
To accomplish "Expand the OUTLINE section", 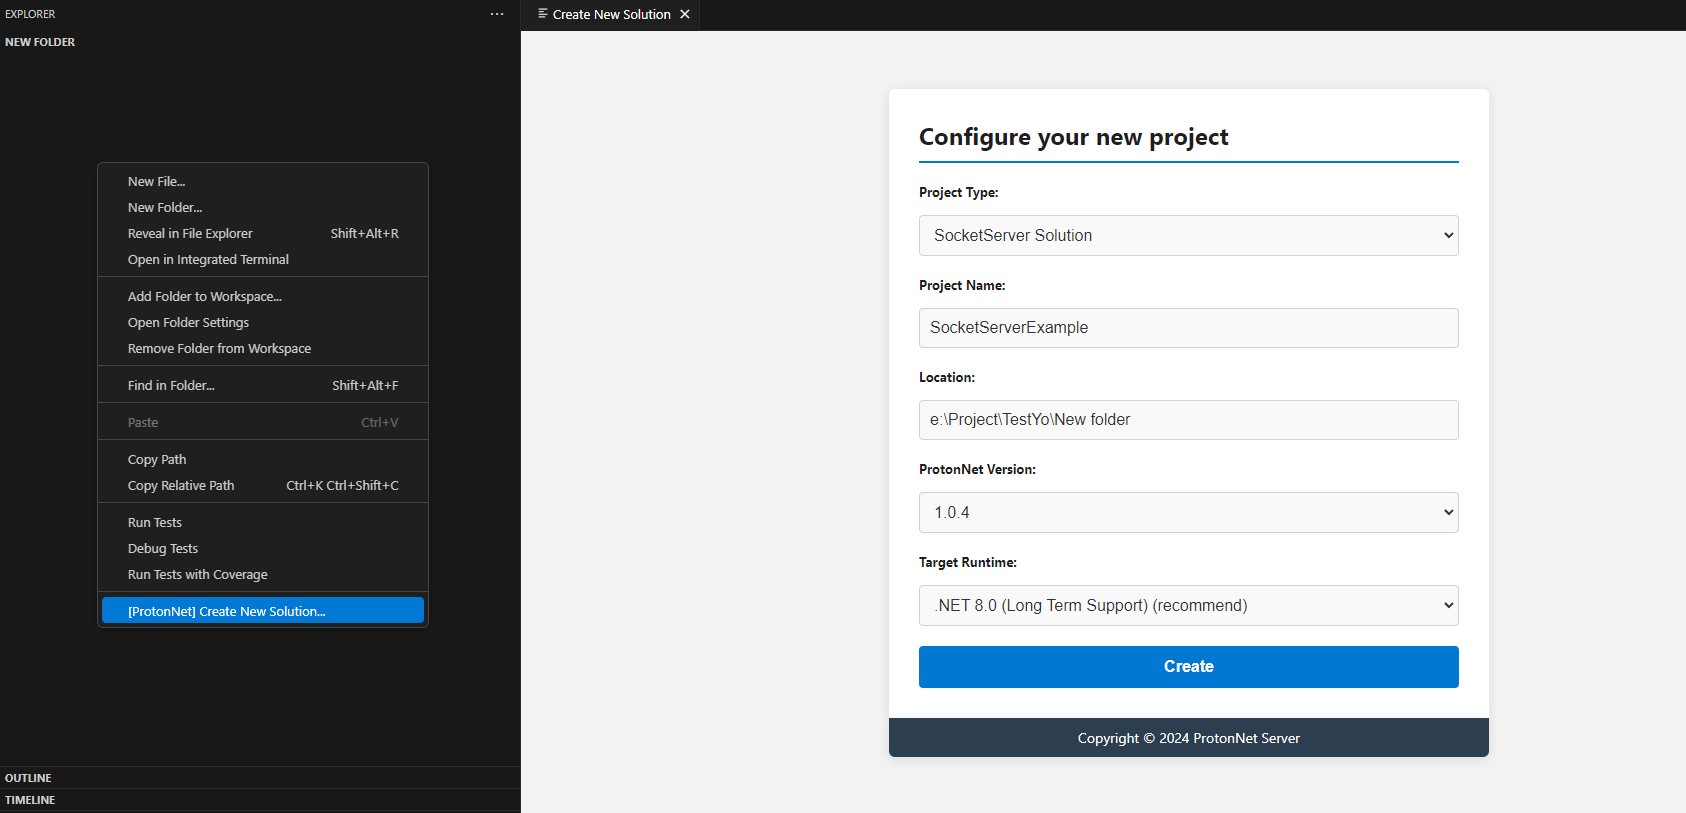I will (260, 778).
